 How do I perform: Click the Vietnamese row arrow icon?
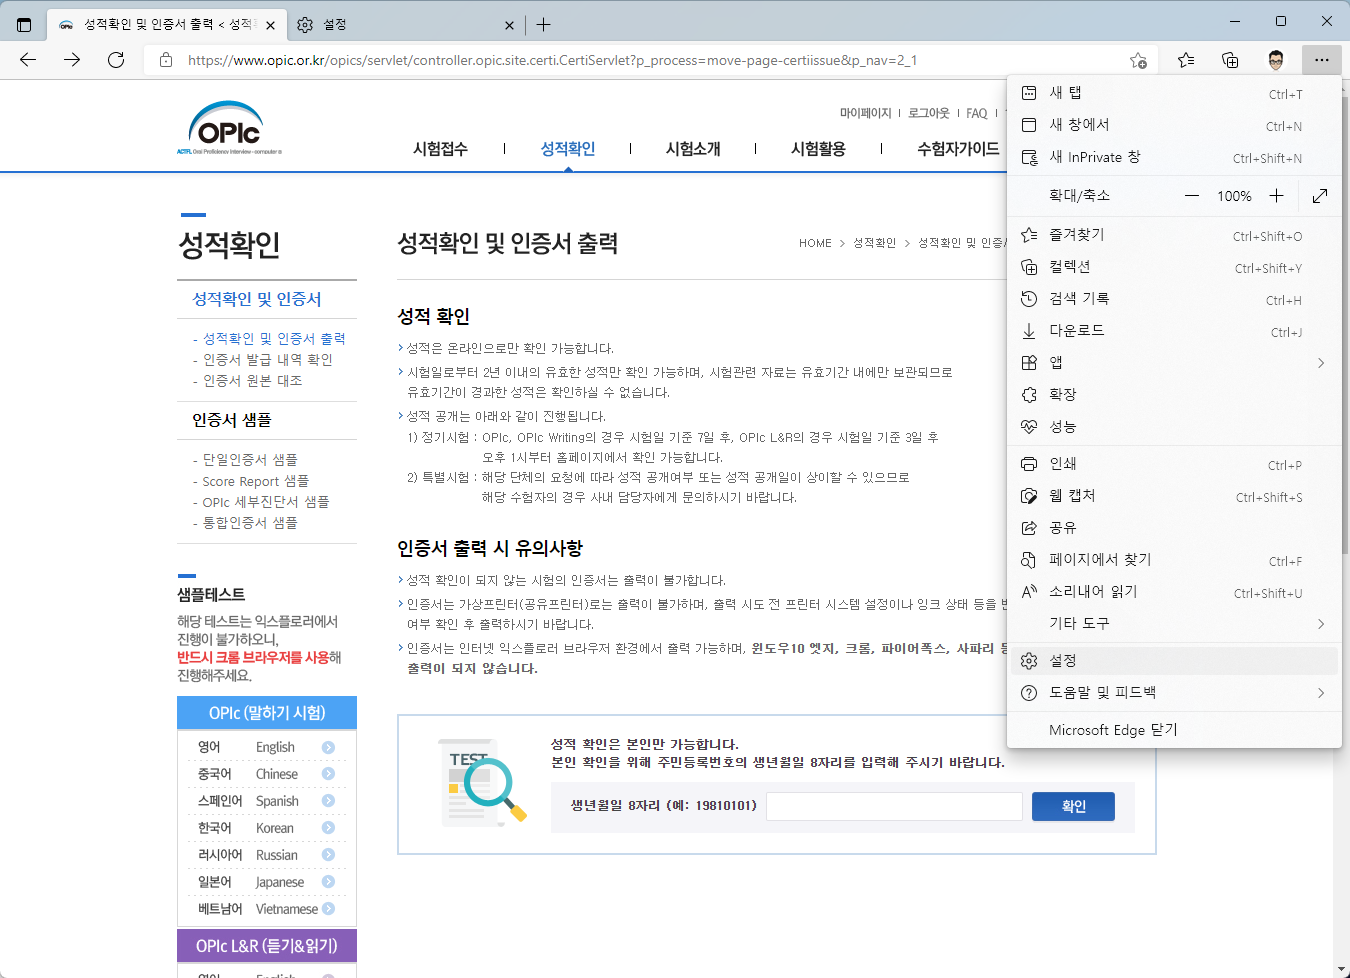click(328, 909)
